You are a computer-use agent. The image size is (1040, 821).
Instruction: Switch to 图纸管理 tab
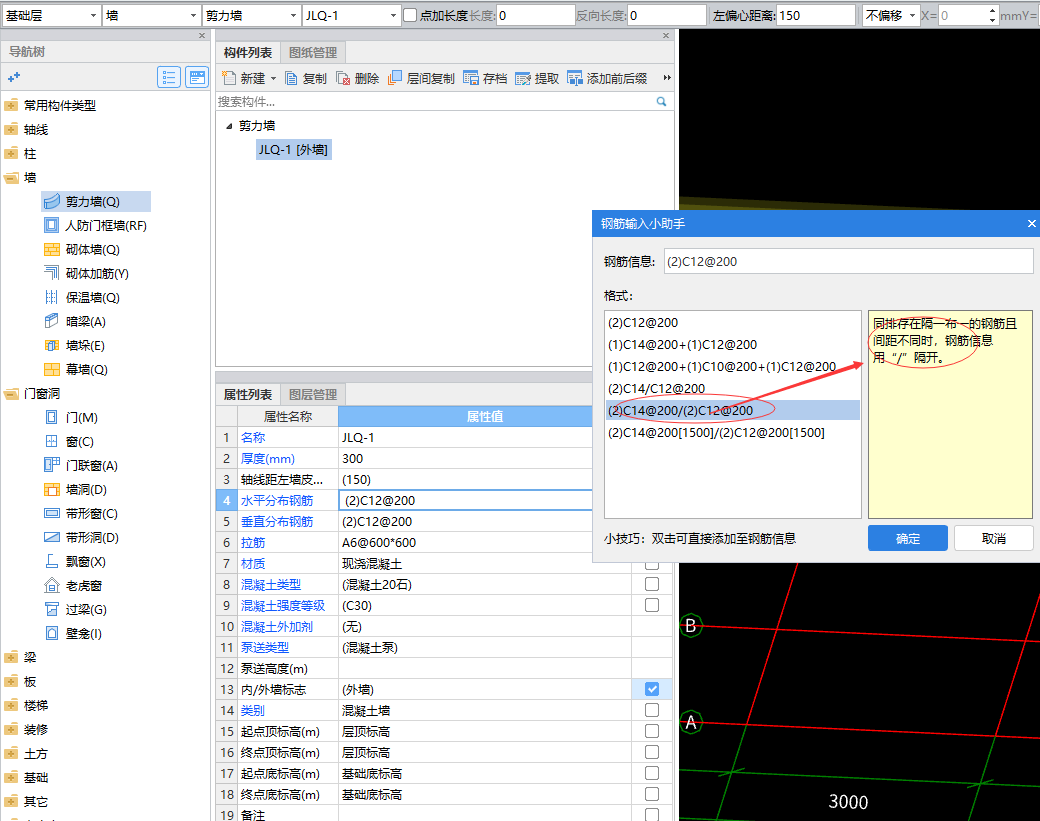tap(313, 53)
